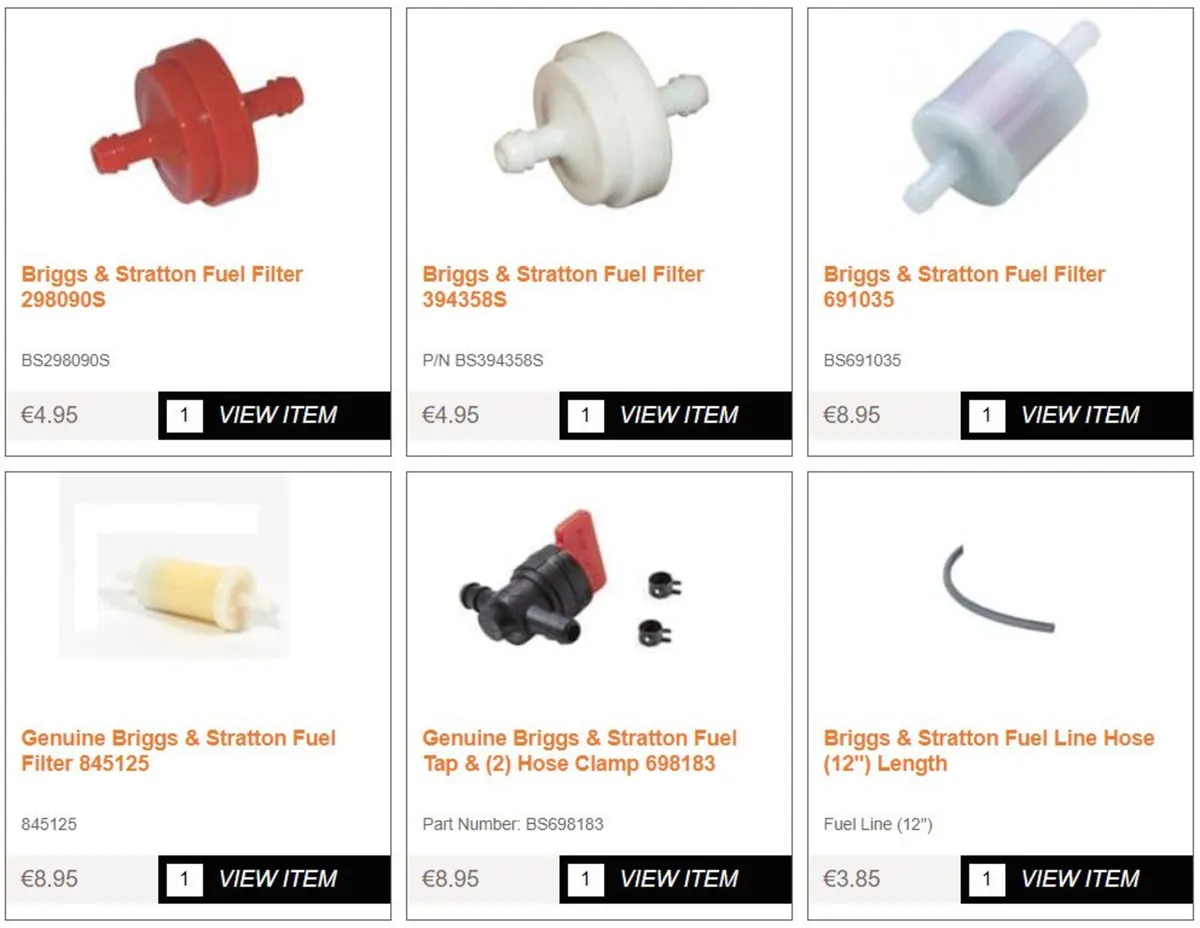This screenshot has width=1200, height=928.
Task: Open Briggs & Stratton Fuel Filter 691035 link
Action: tap(964, 287)
